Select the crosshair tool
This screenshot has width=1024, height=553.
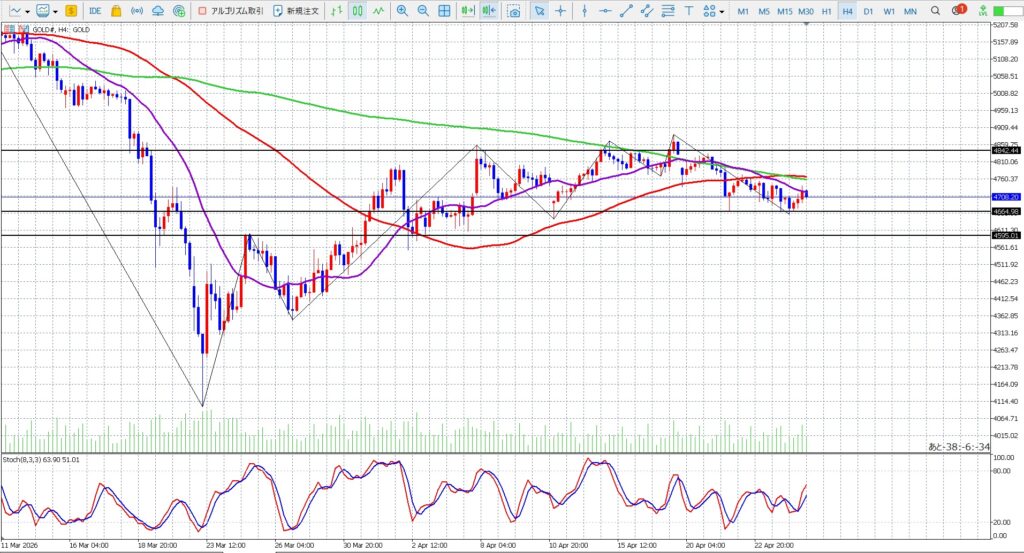click(560, 11)
